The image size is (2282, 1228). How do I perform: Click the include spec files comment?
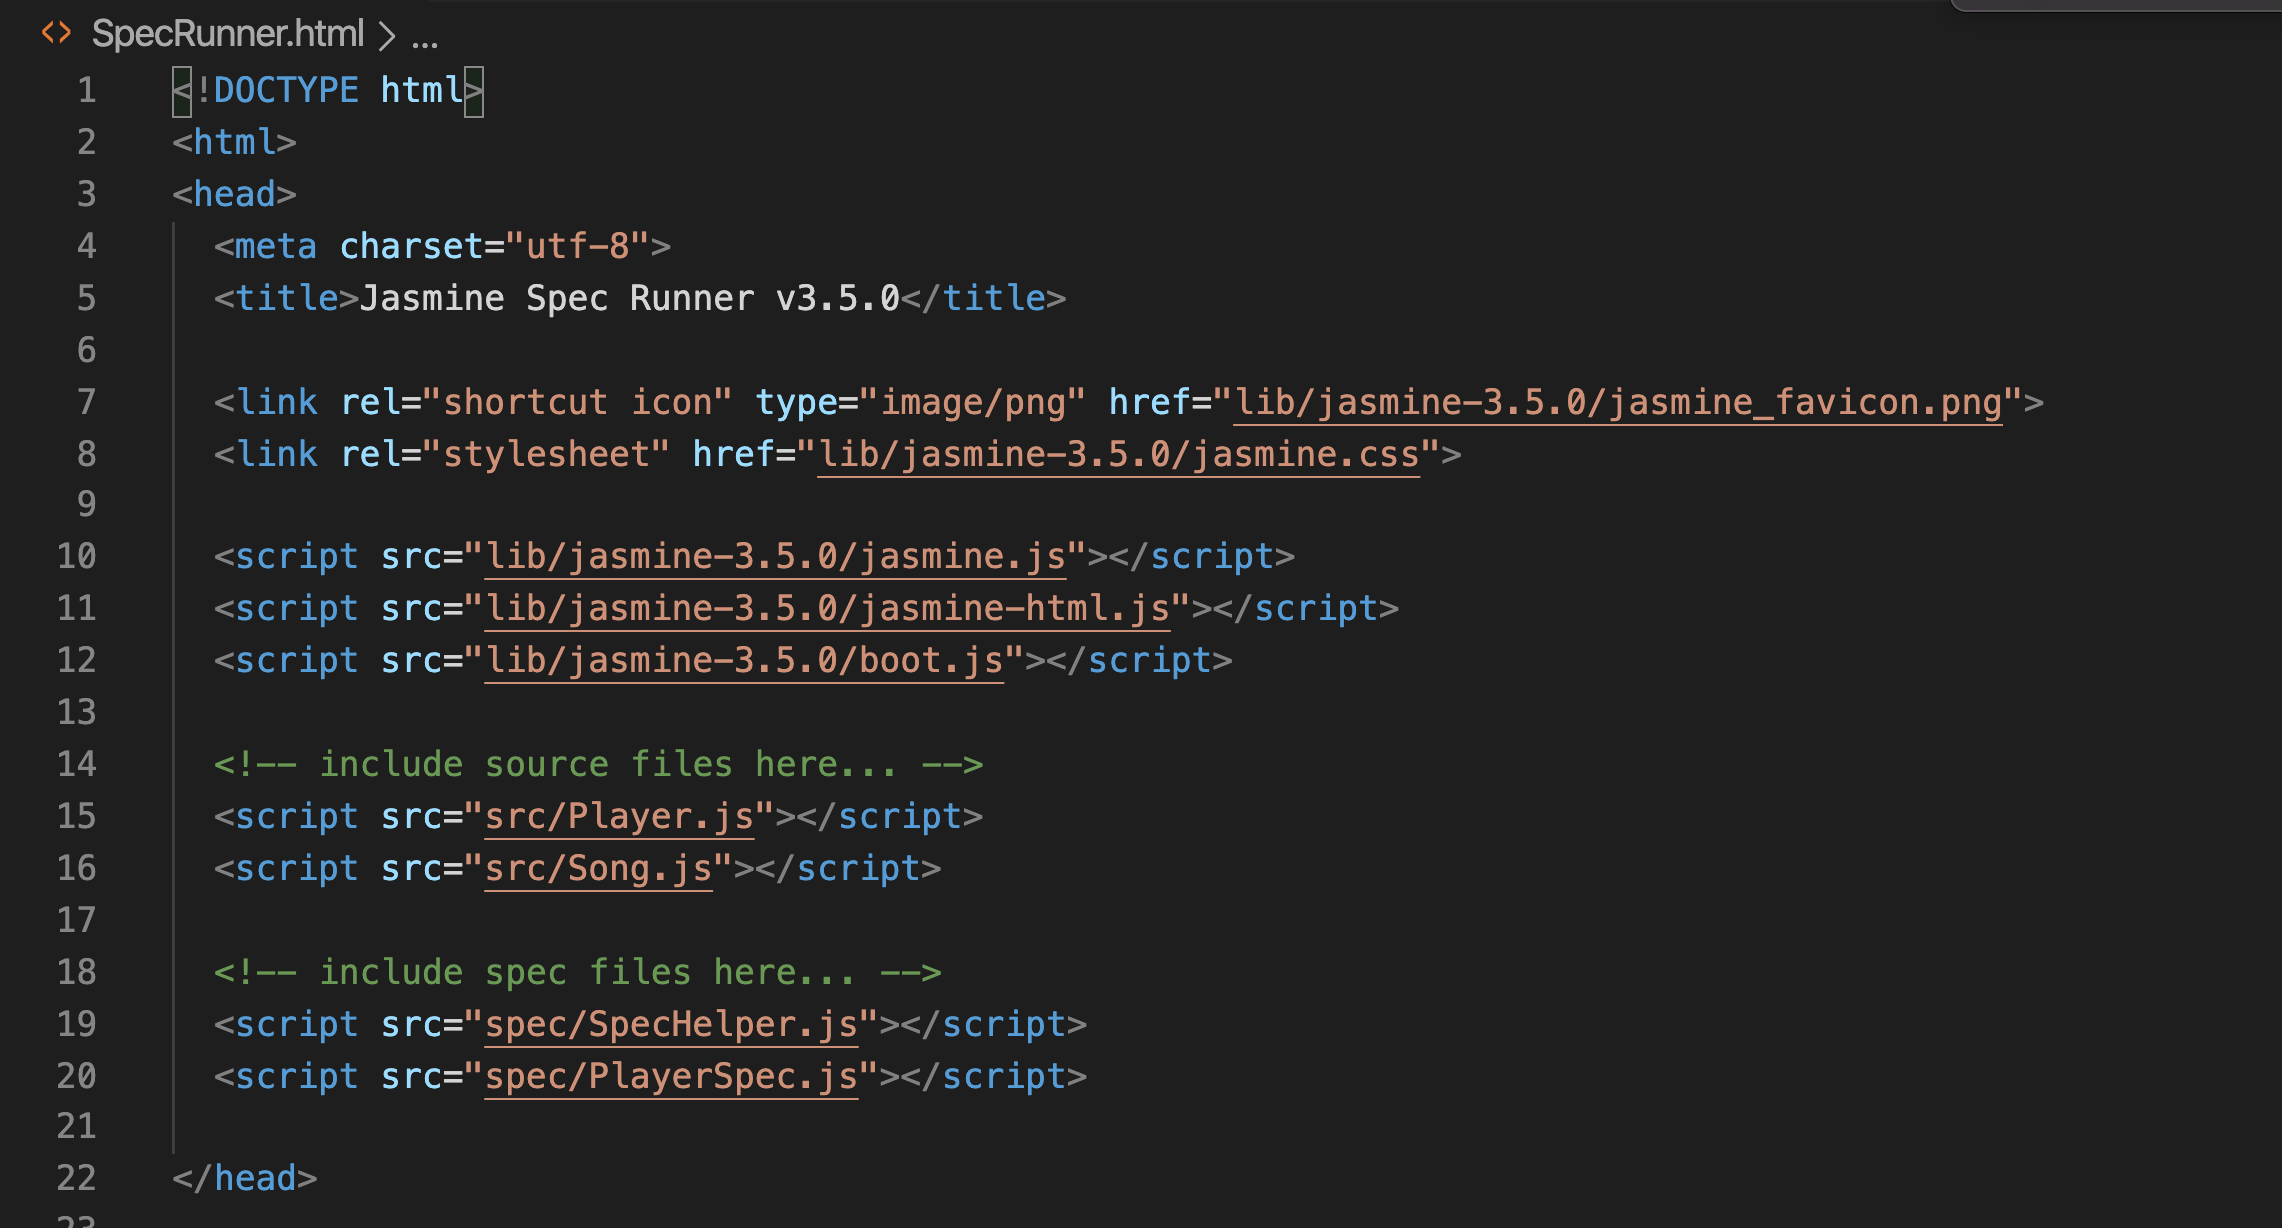tap(577, 972)
